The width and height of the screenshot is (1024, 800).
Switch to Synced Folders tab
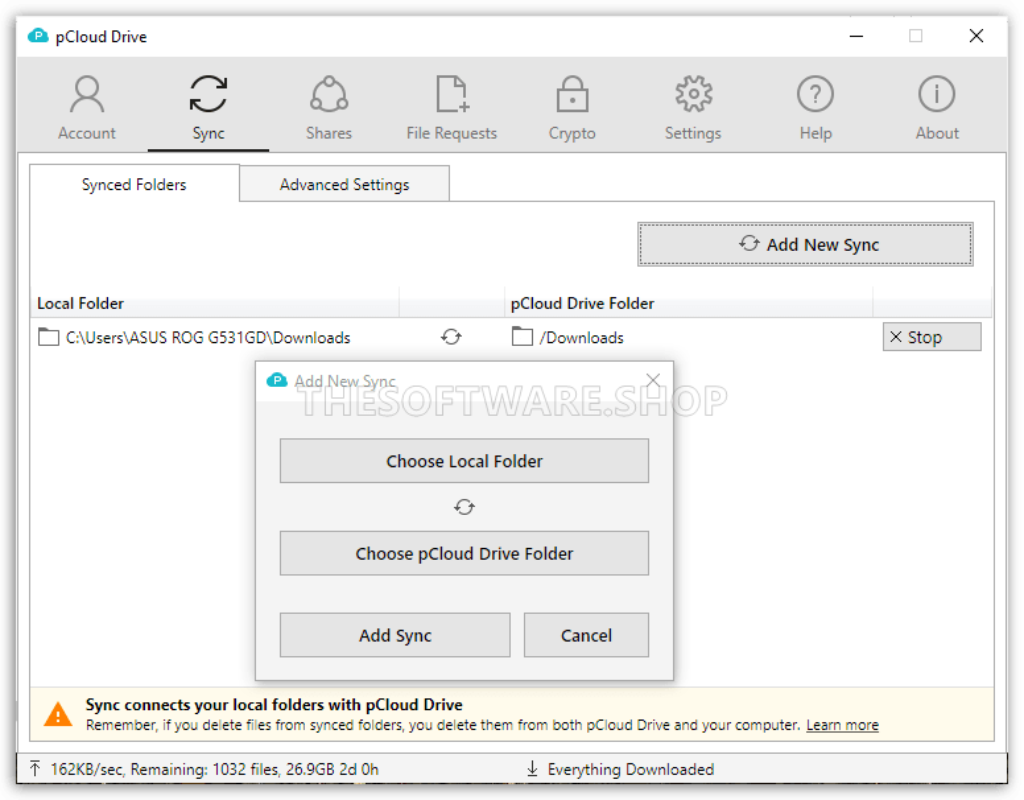coord(135,184)
